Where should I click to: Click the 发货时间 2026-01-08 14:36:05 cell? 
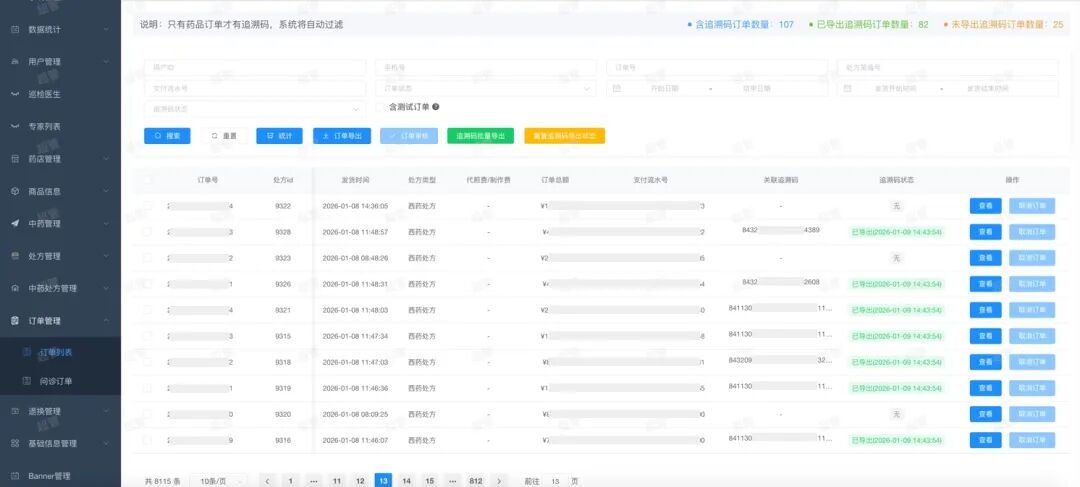(355, 206)
